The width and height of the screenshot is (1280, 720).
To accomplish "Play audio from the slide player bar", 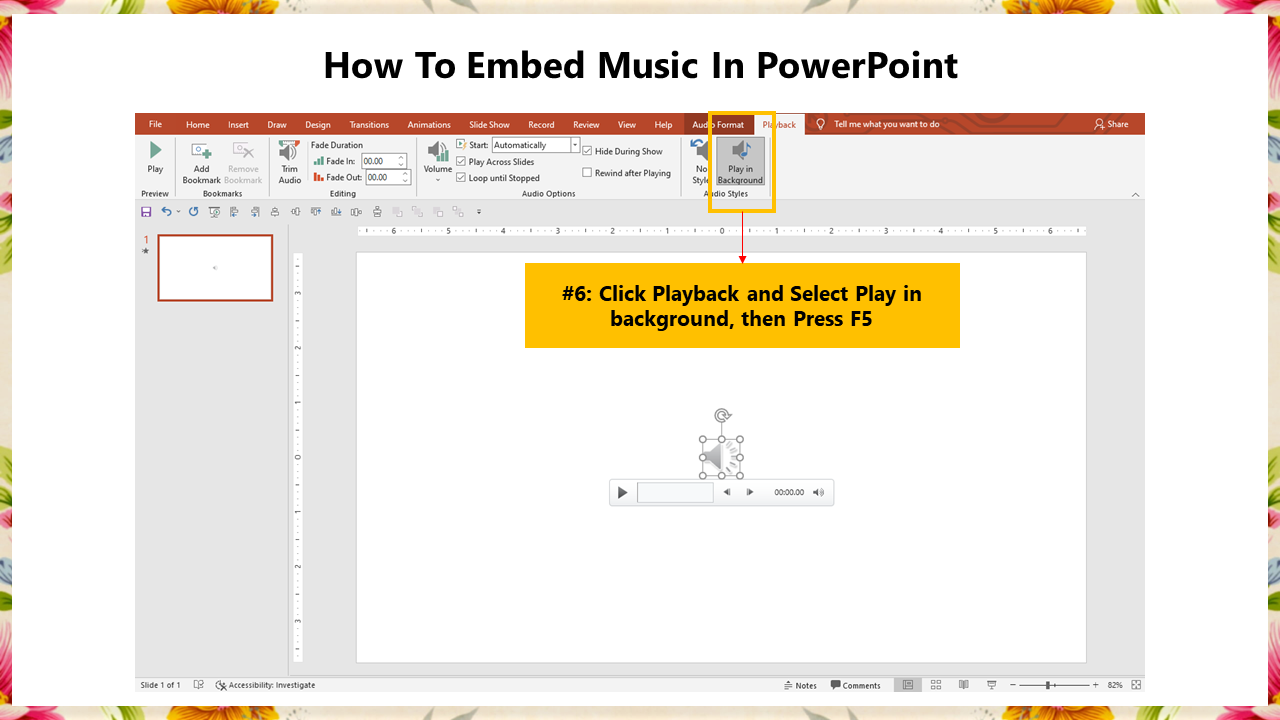I will [x=622, y=492].
